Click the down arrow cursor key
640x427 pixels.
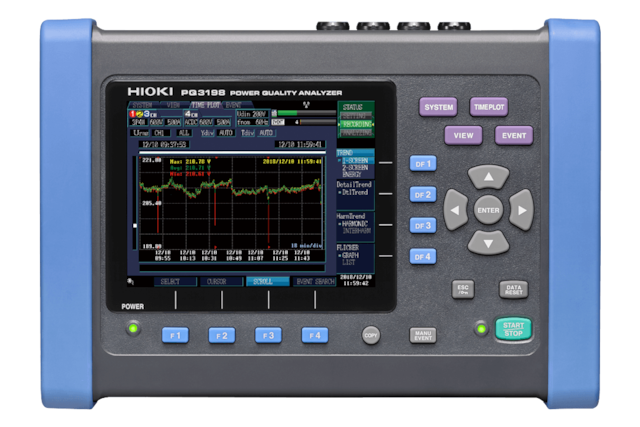coord(488,243)
